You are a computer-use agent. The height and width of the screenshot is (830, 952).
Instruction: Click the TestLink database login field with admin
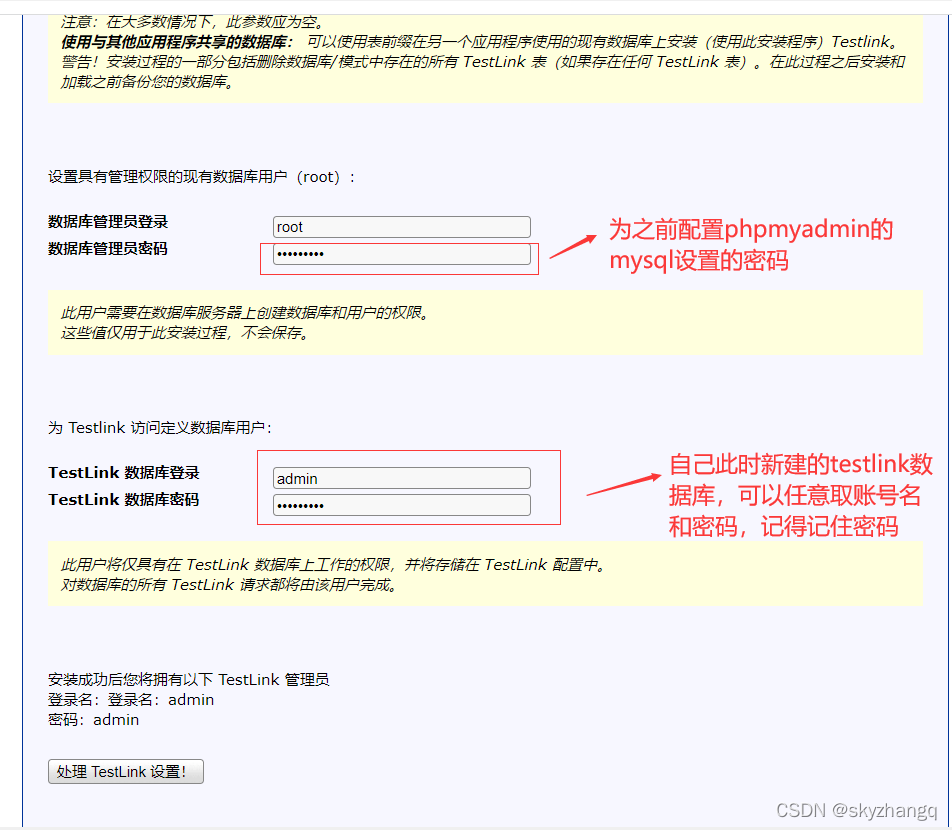click(401, 478)
